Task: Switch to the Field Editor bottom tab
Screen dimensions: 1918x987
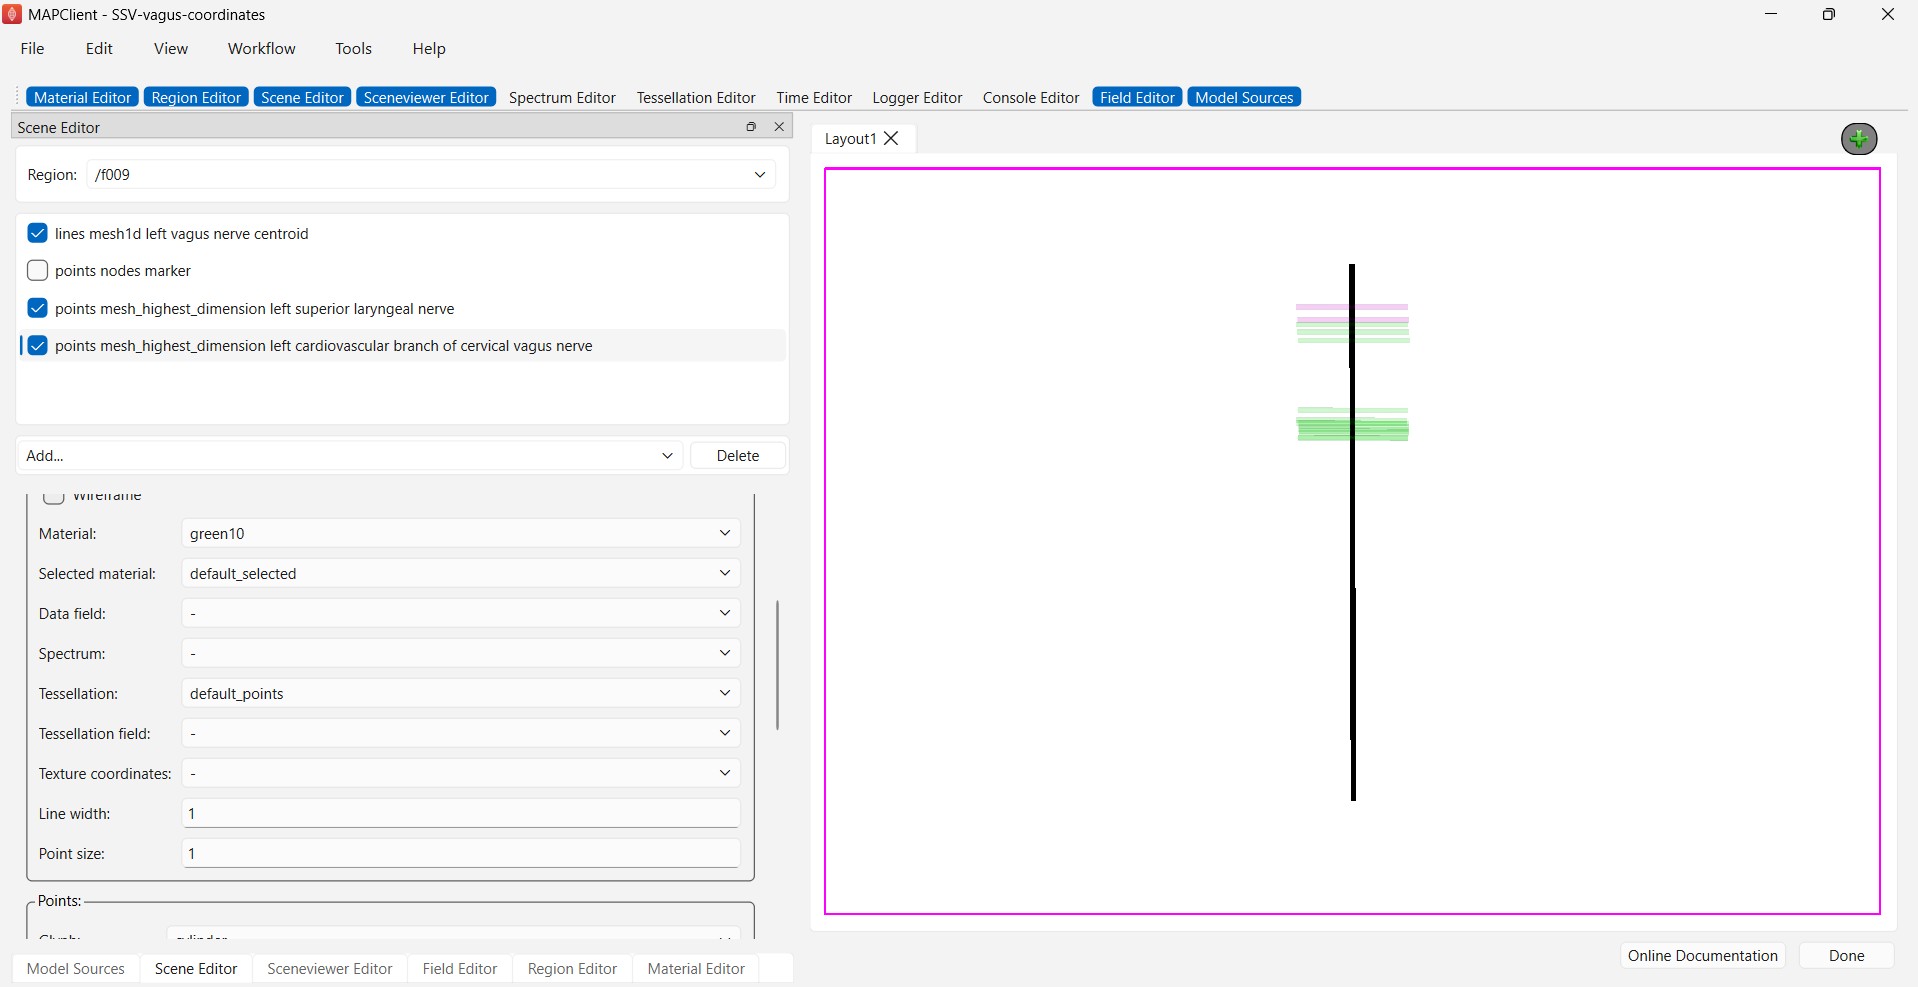Action: click(x=460, y=968)
